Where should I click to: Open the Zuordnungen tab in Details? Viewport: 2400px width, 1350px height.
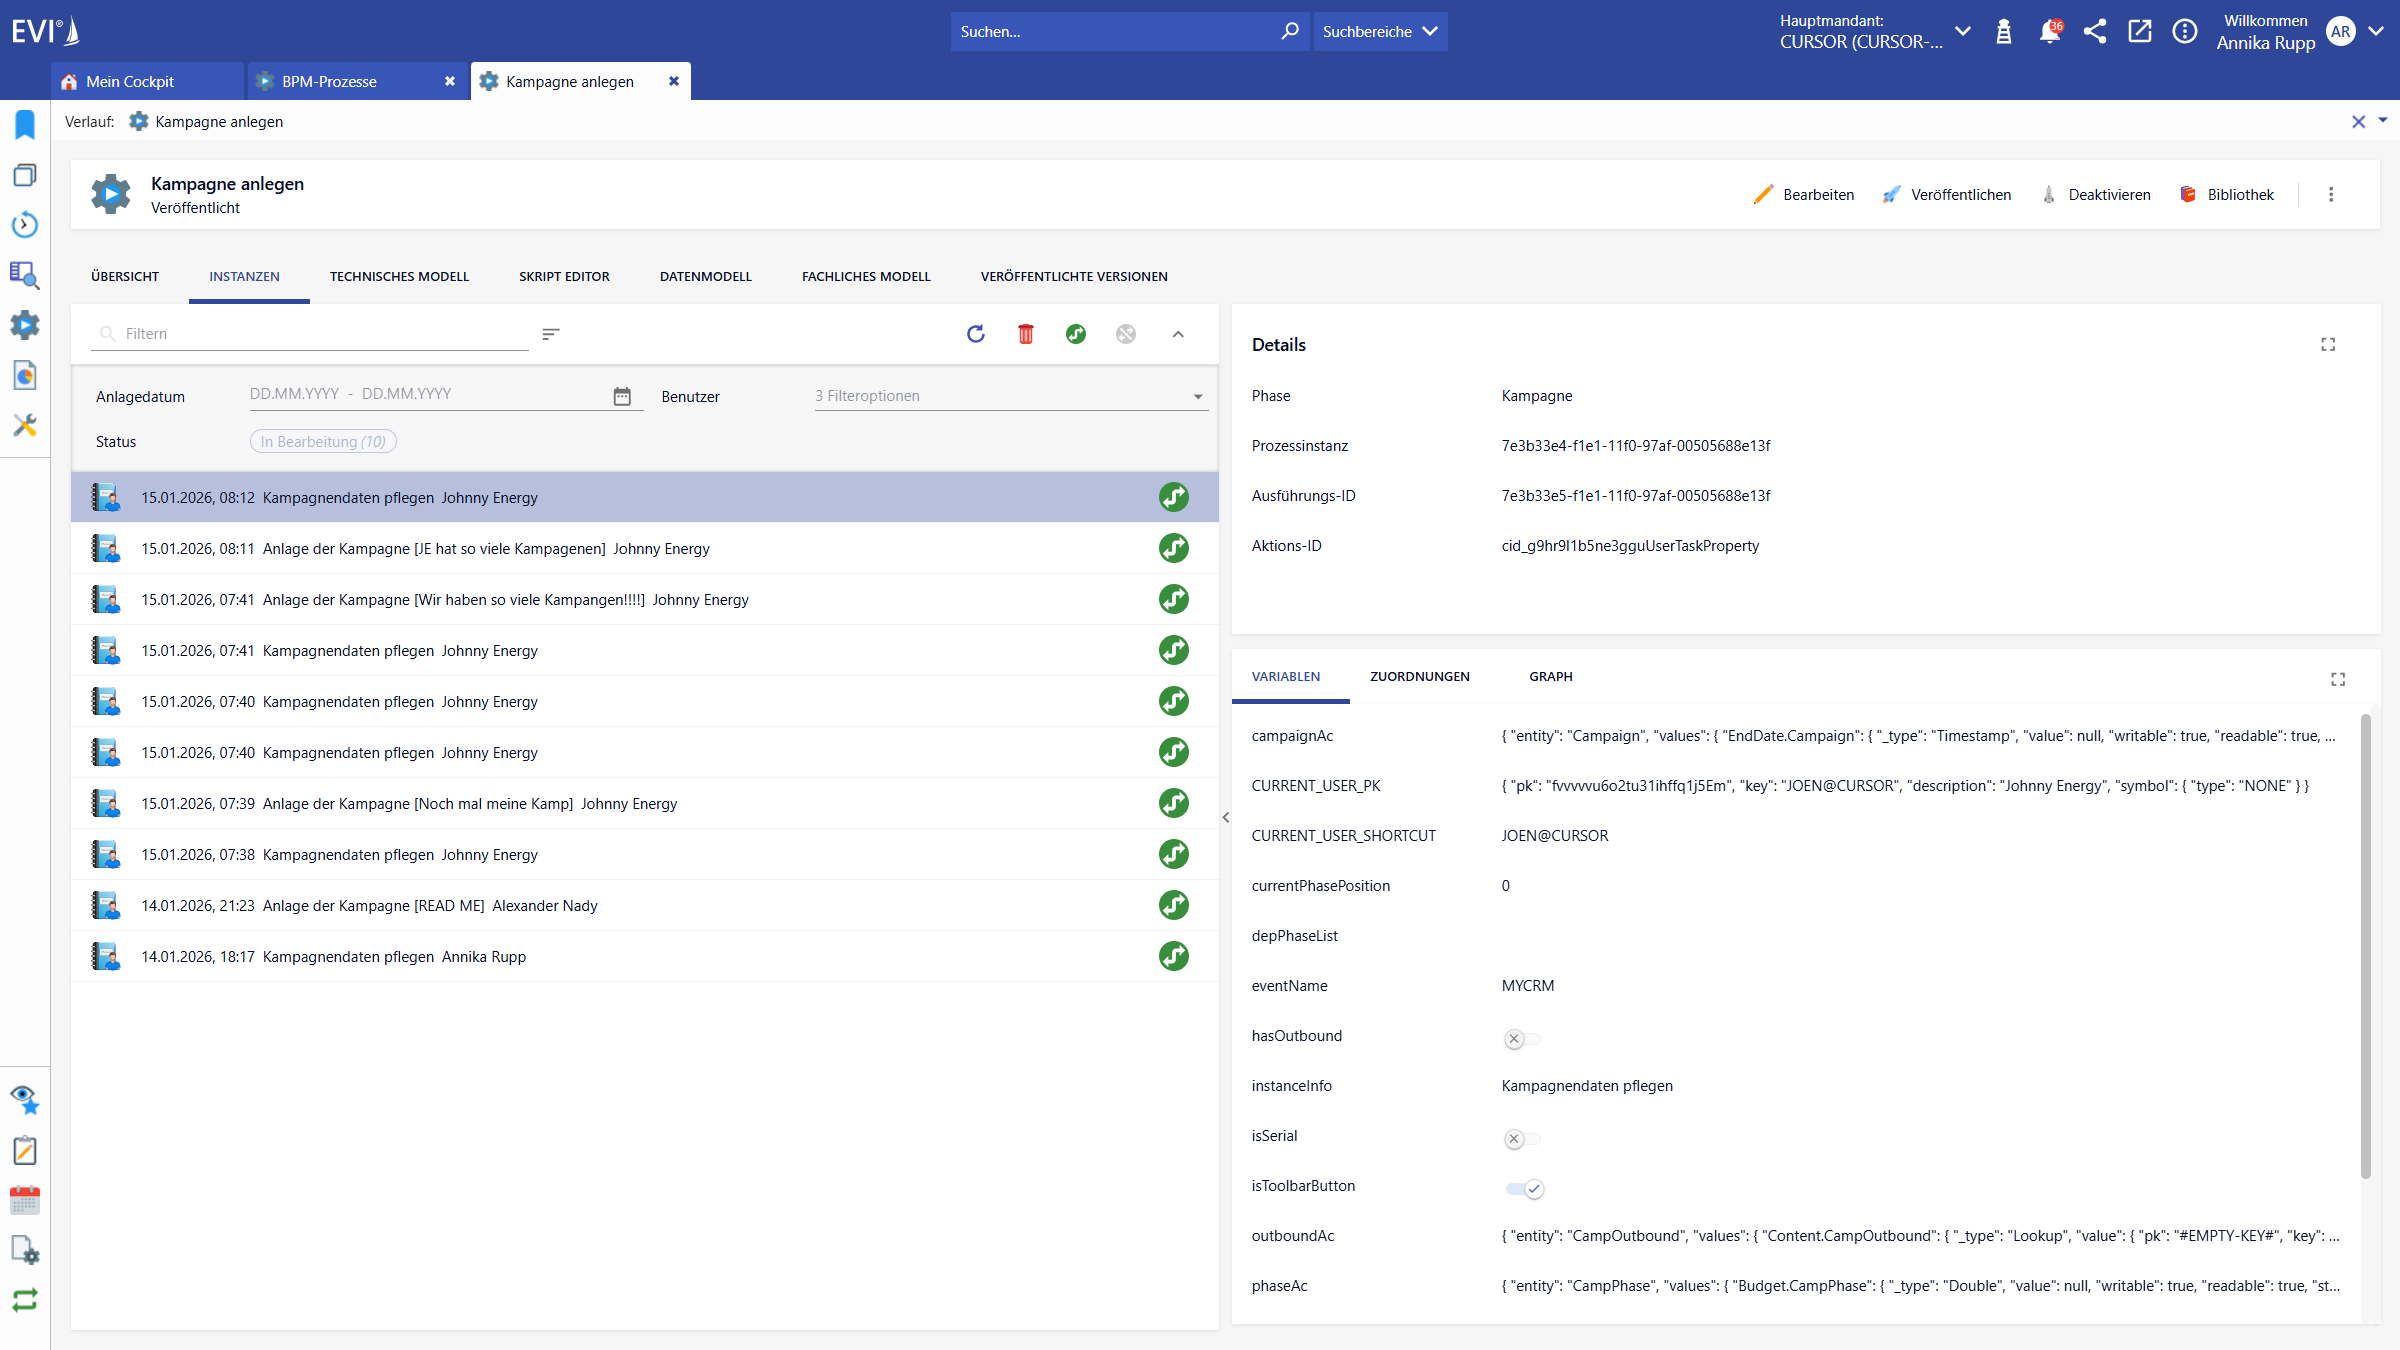(x=1420, y=676)
